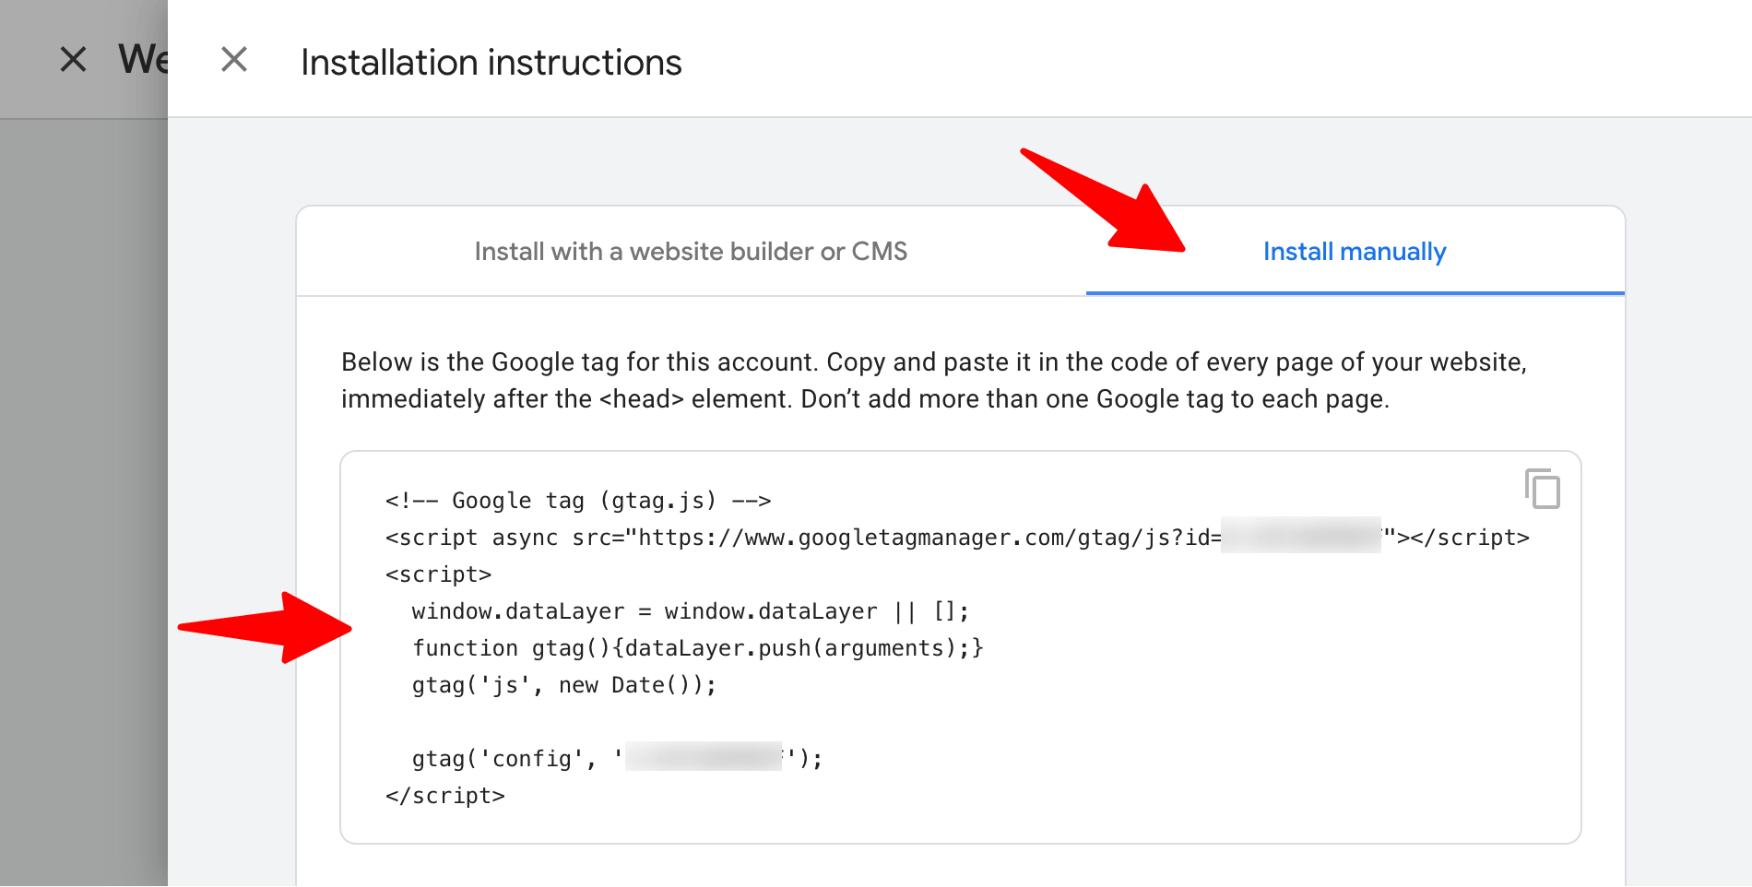Click the partially hidden 'We' title

tap(142, 60)
